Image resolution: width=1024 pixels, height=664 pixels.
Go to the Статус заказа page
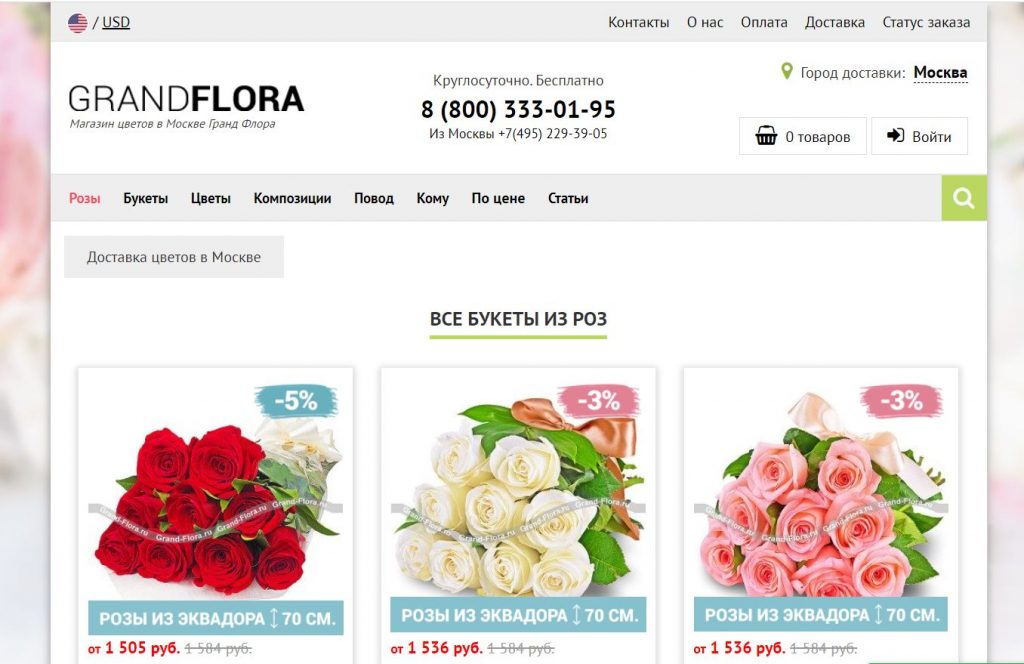(926, 22)
